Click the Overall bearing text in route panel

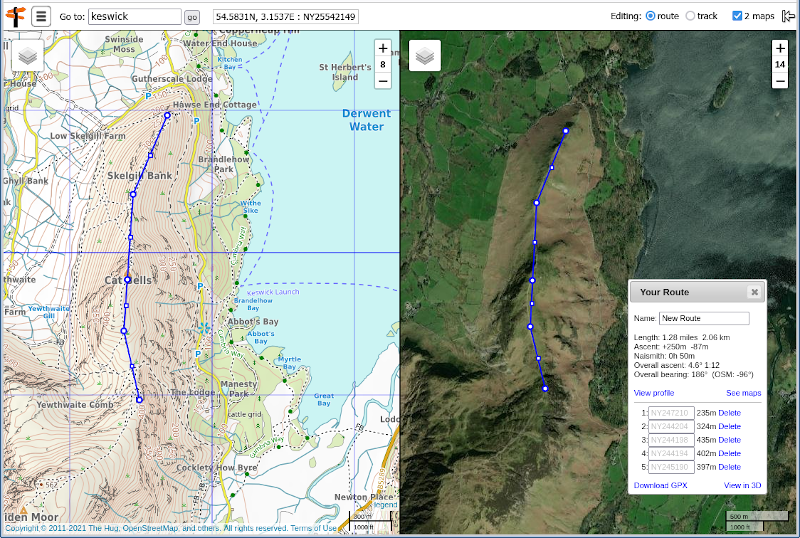tap(693, 375)
